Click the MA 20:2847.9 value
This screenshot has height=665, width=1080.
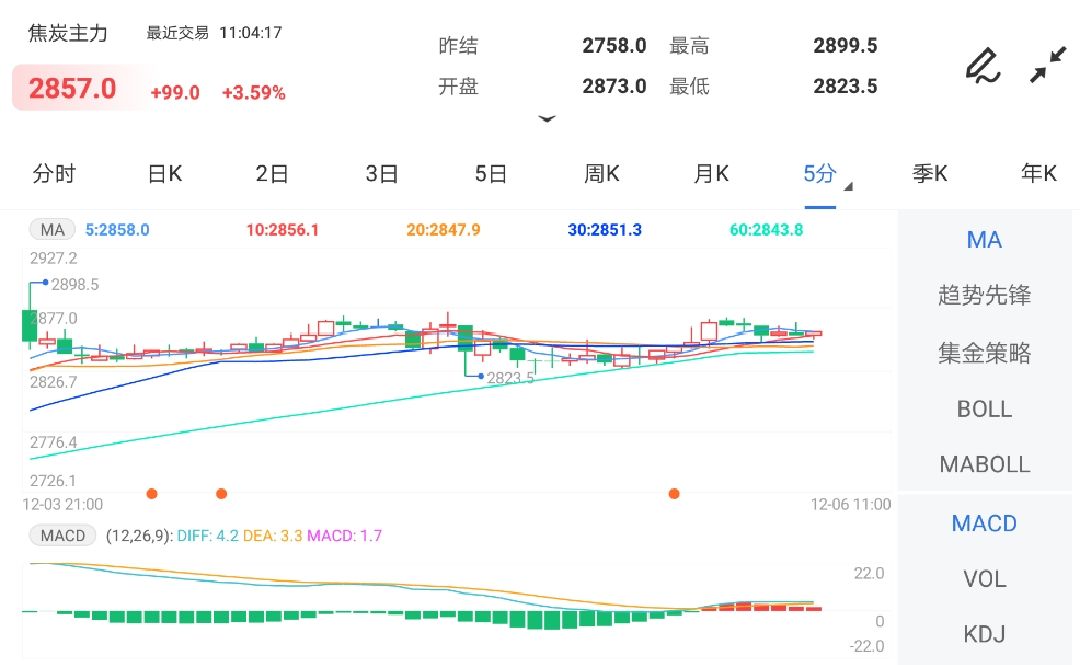click(444, 229)
